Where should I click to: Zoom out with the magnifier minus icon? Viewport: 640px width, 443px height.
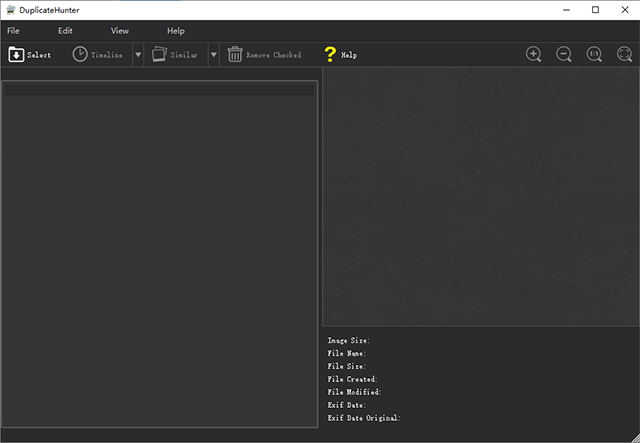[564, 54]
